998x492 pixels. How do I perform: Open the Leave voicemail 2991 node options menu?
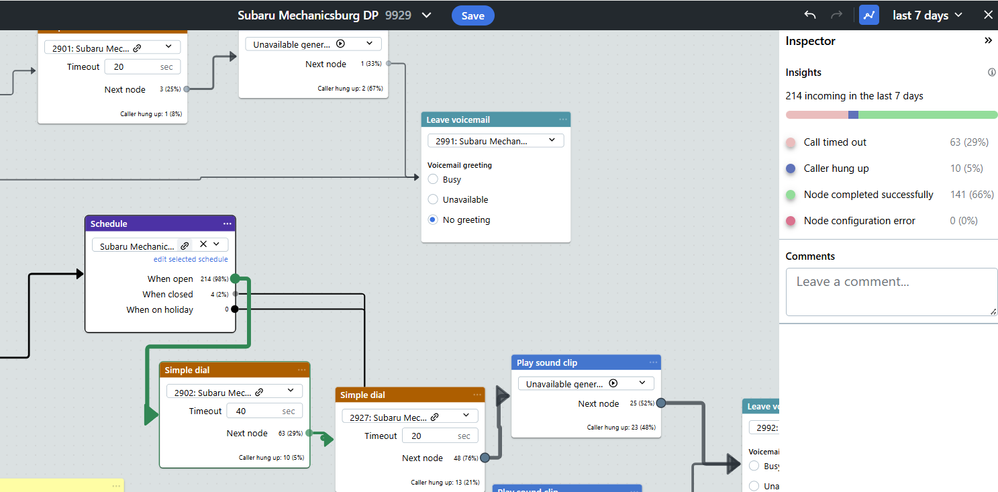point(563,120)
